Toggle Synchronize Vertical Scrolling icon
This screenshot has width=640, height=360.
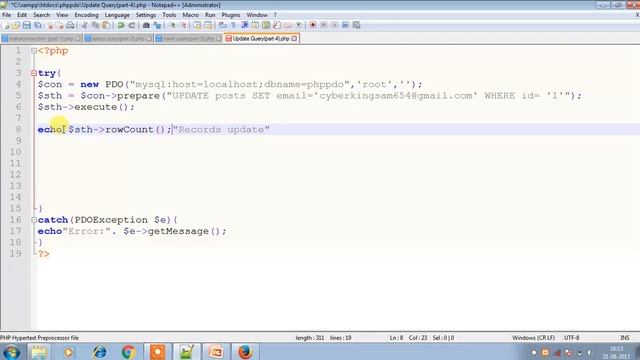(197, 25)
